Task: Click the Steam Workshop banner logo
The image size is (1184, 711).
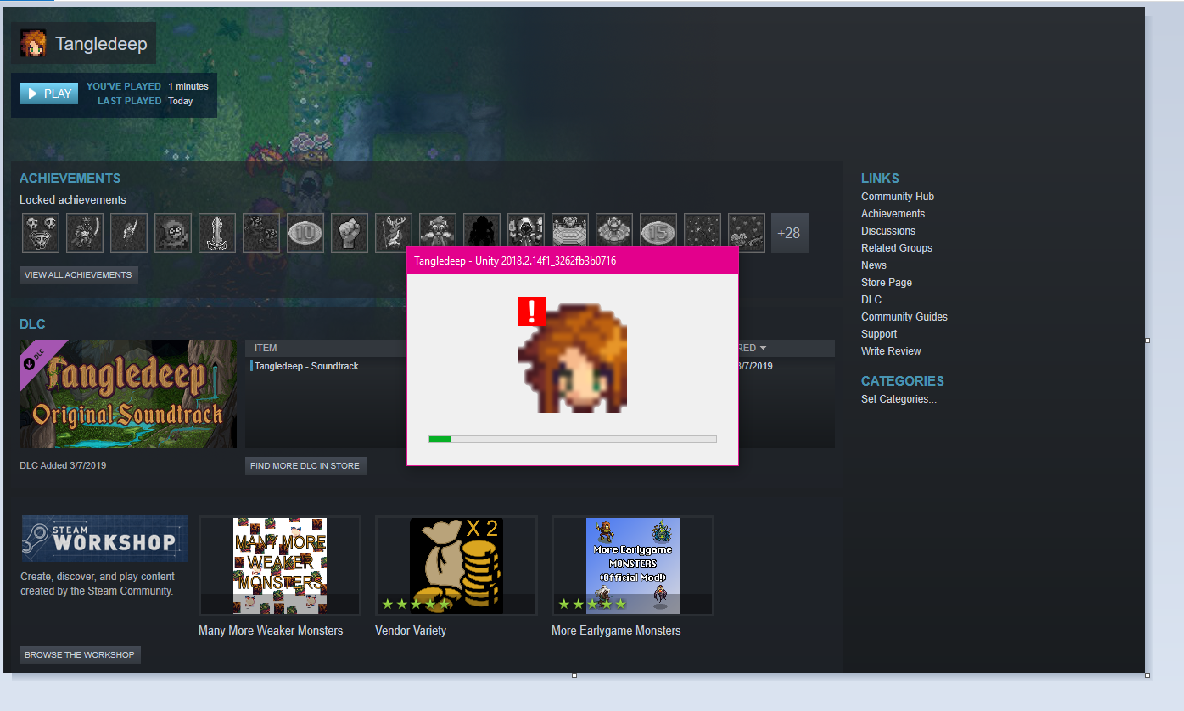Action: coord(104,538)
